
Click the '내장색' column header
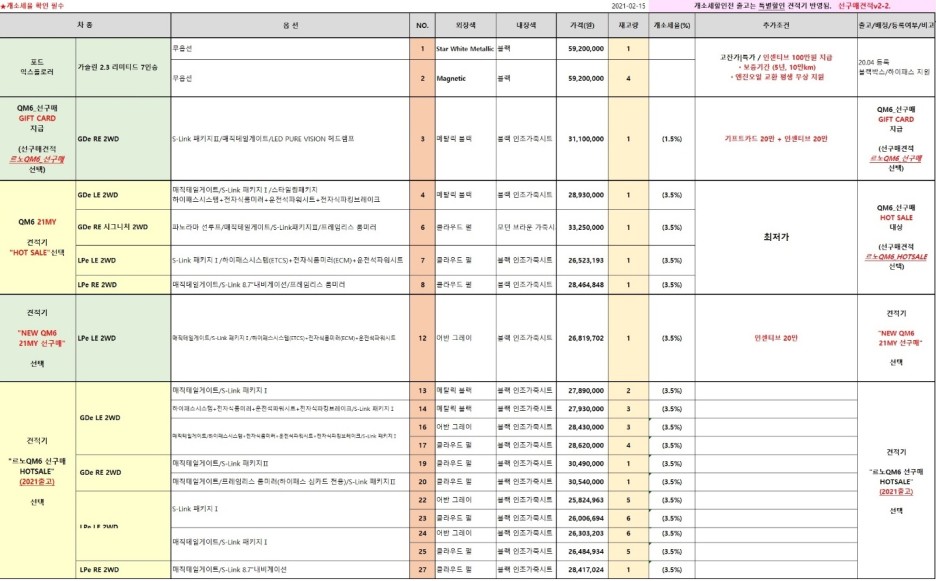(x=526, y=26)
